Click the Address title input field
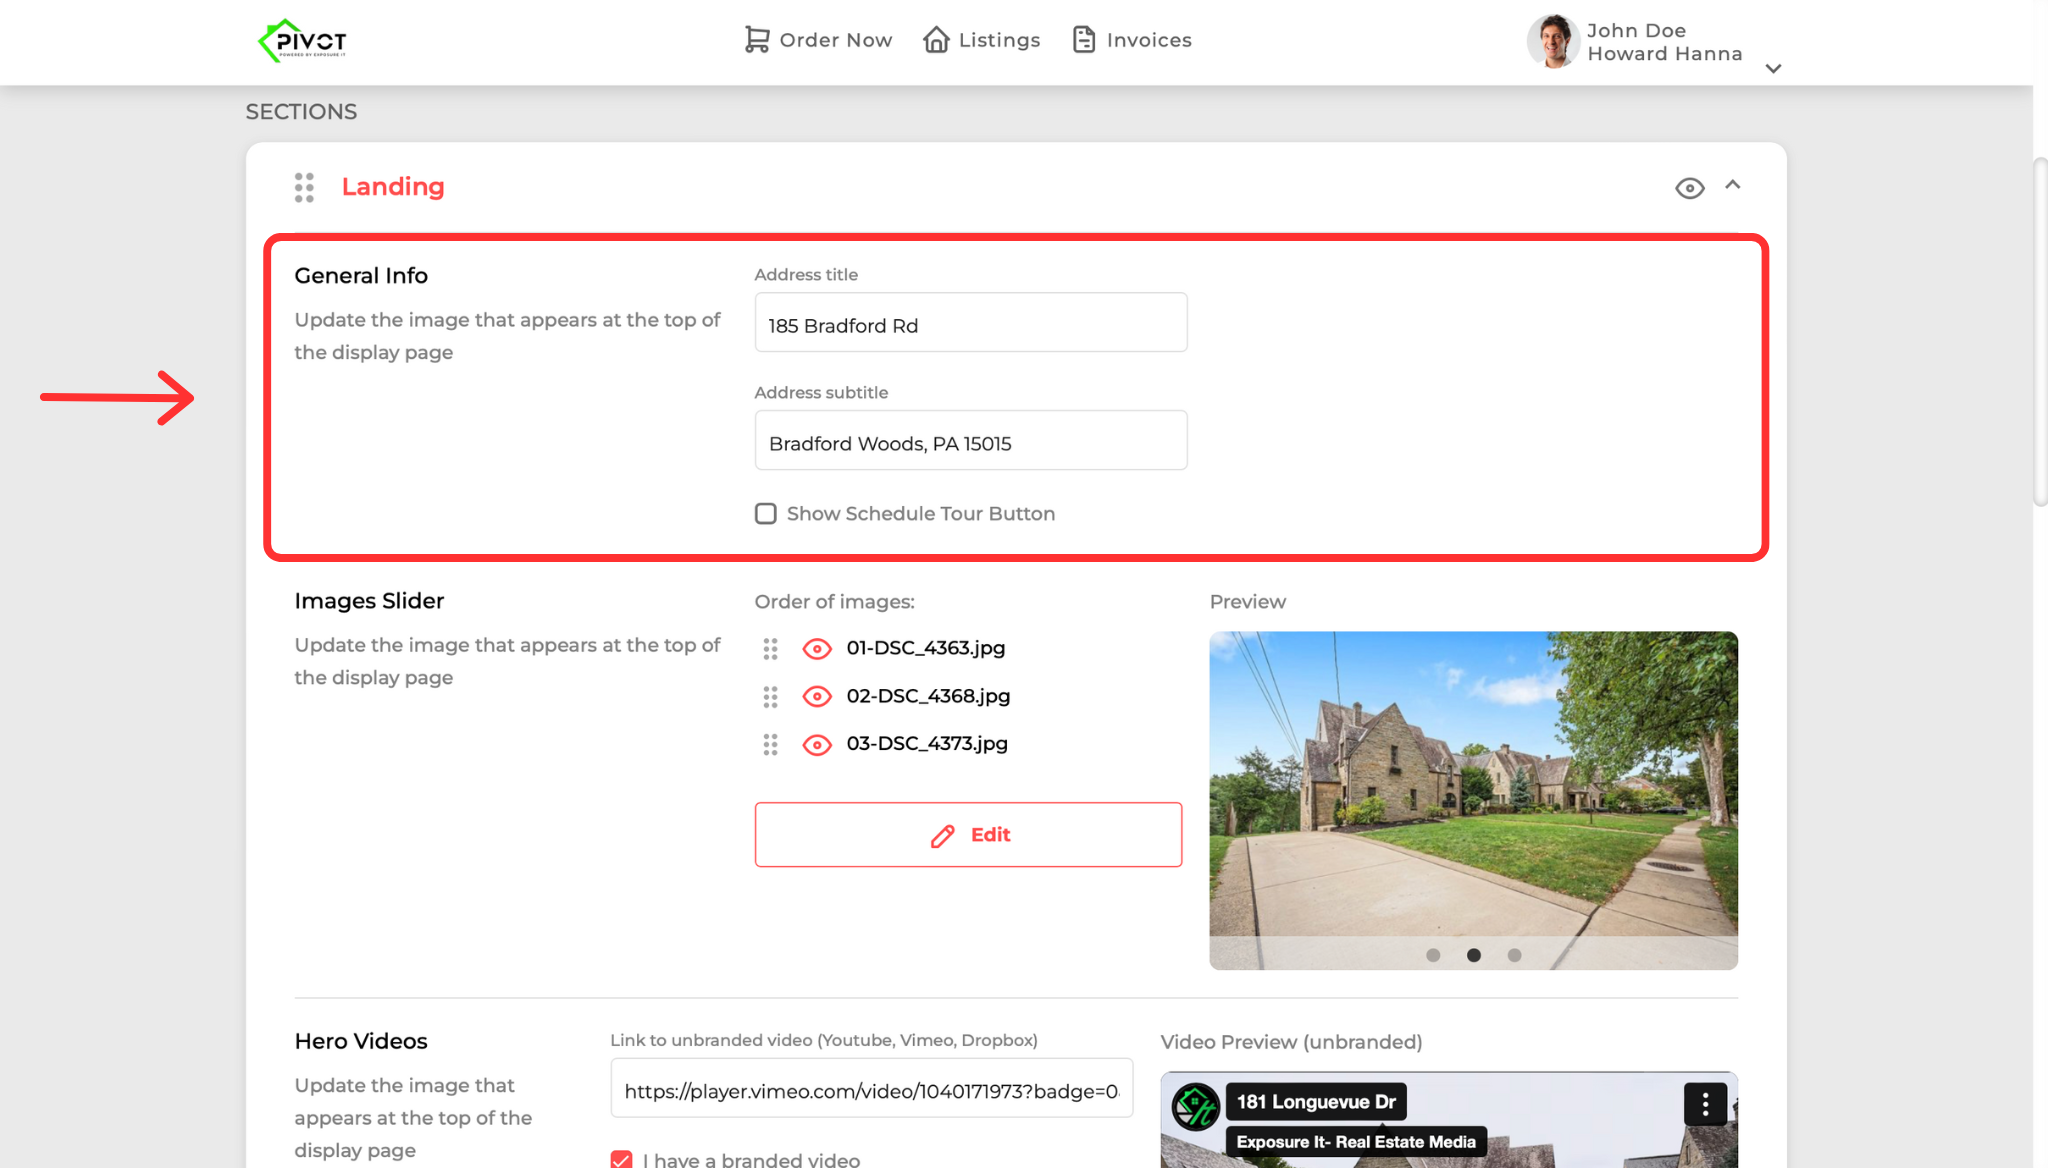Screen dimensions: 2048x1168 coord(970,323)
